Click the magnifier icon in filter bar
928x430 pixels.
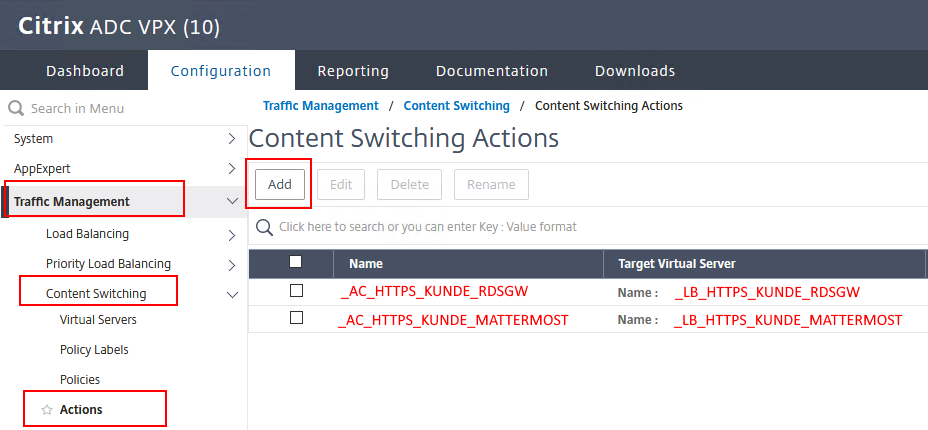click(264, 227)
